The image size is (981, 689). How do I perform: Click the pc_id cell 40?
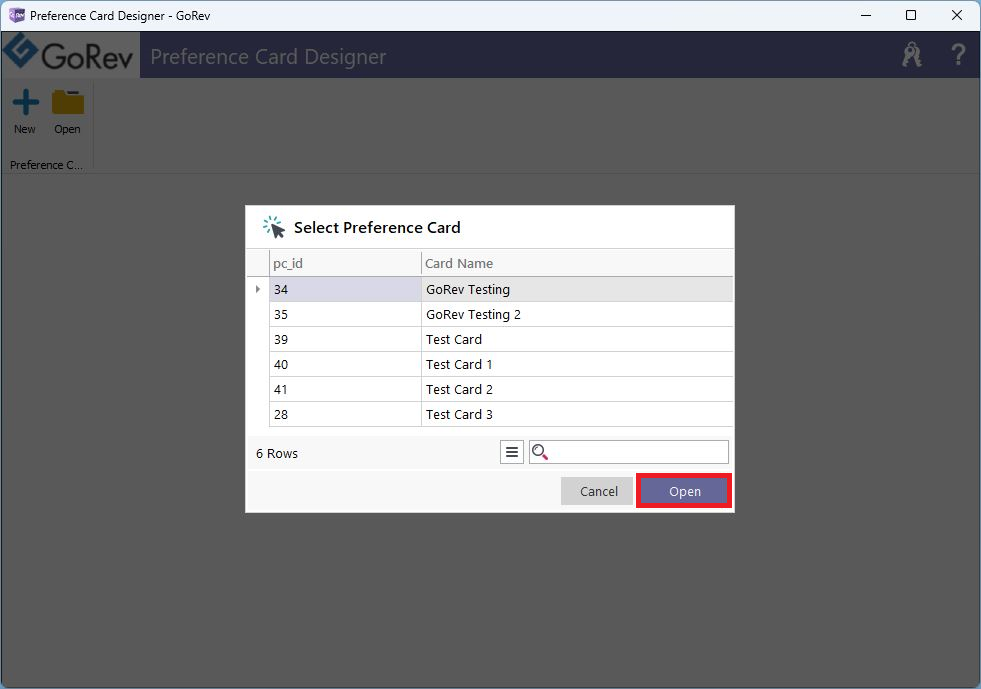(x=345, y=364)
